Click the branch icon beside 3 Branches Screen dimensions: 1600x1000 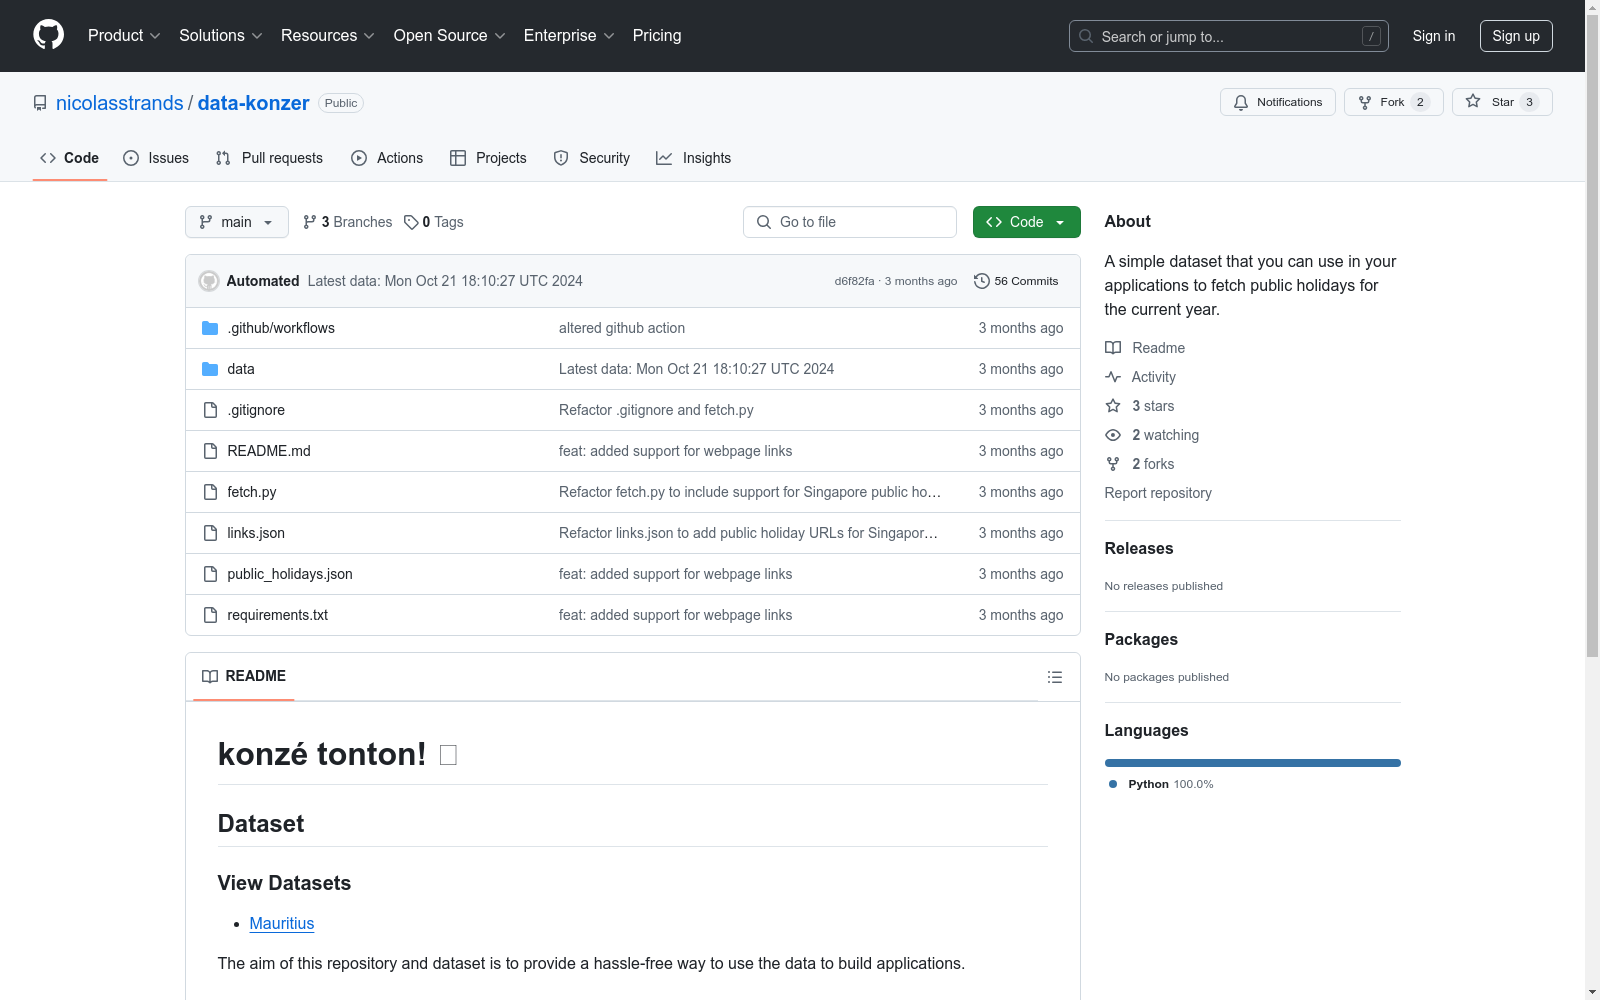point(310,222)
